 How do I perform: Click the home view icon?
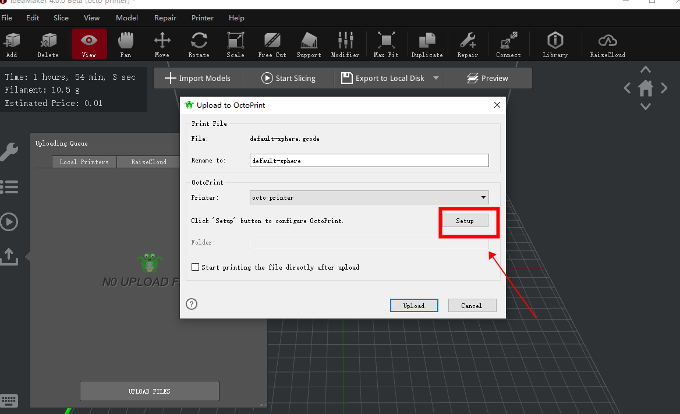645,88
